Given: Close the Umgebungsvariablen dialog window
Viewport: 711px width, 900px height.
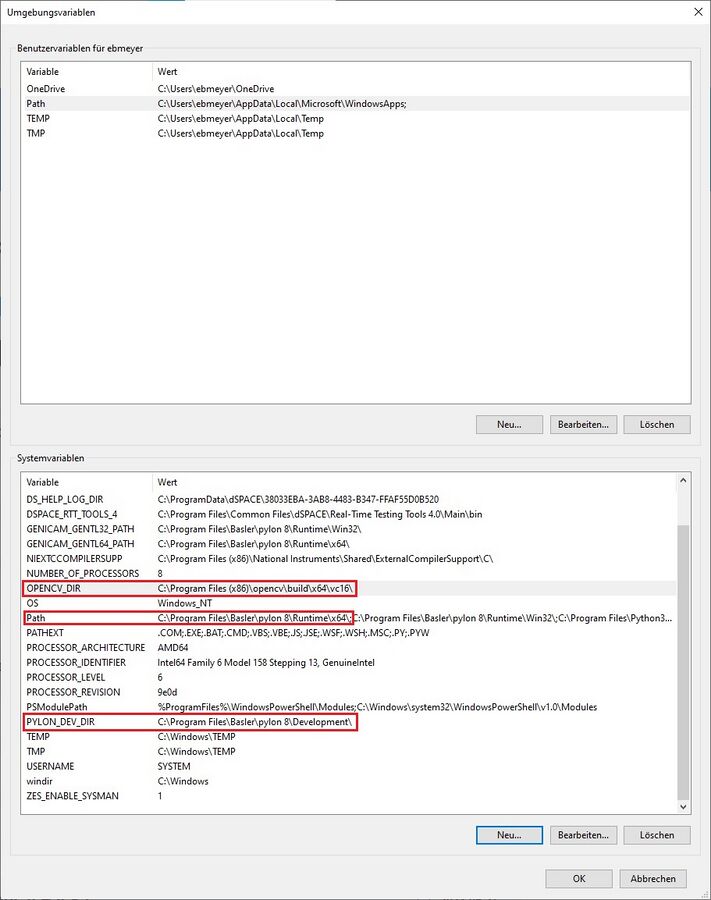Looking at the screenshot, I should 696,12.
